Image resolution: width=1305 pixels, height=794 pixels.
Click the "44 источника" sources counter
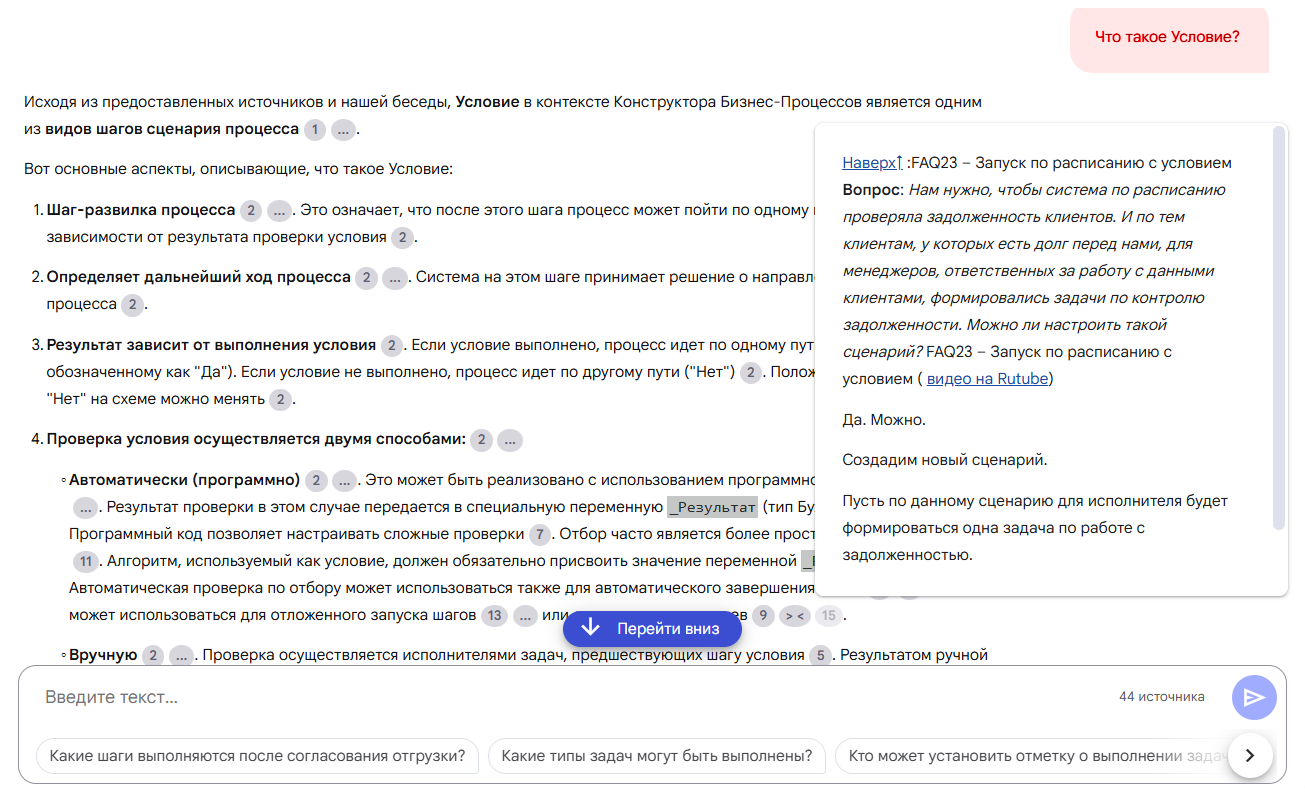tap(1162, 697)
